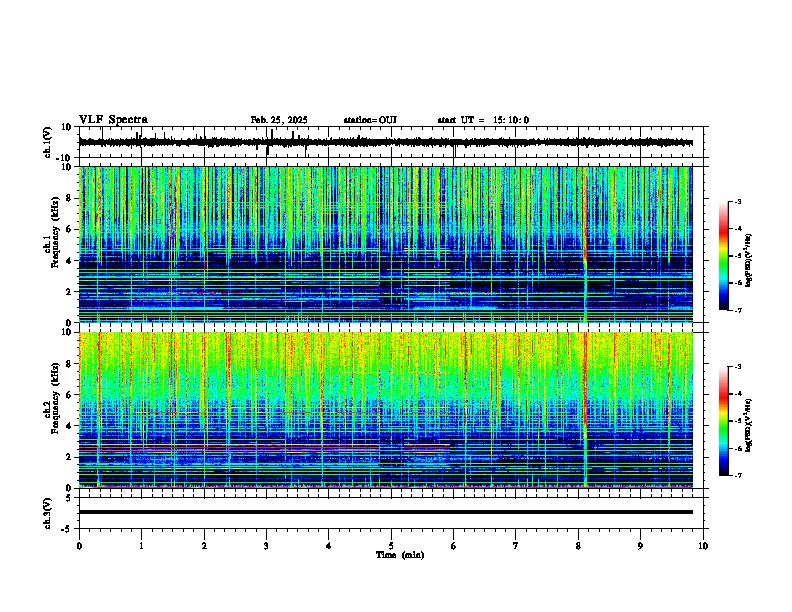Click the "1" tick on the time axis
792x612 pixels.
point(141,546)
